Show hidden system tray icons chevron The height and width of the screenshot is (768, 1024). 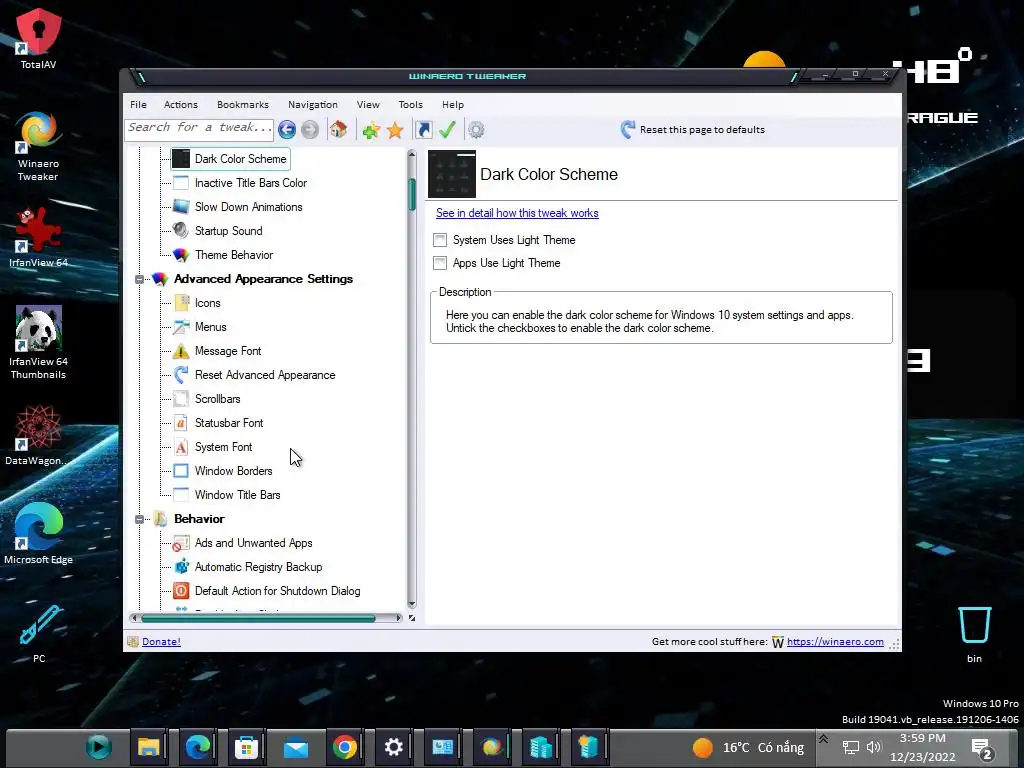[x=824, y=739]
